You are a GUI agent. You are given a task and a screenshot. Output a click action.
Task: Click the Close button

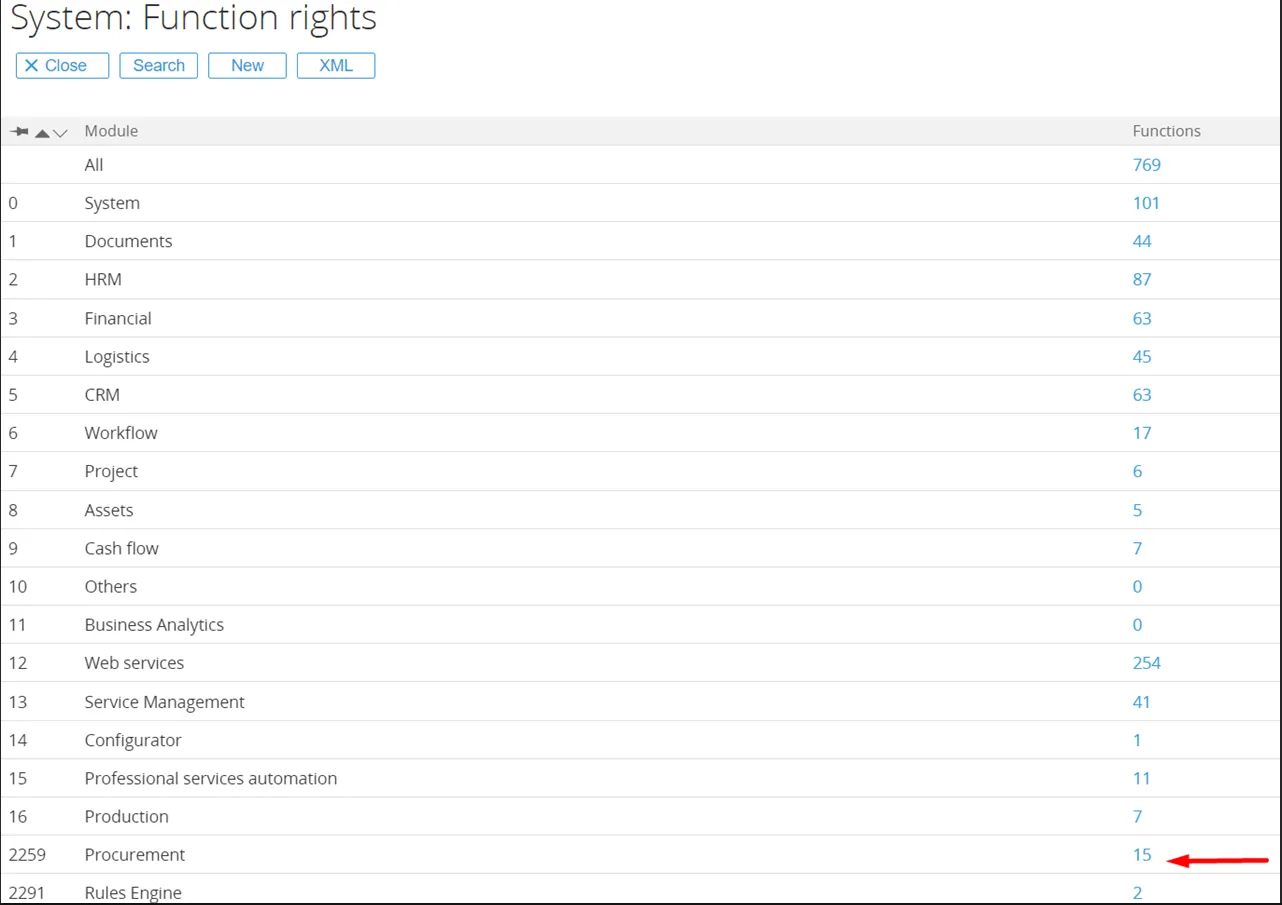tap(62, 66)
